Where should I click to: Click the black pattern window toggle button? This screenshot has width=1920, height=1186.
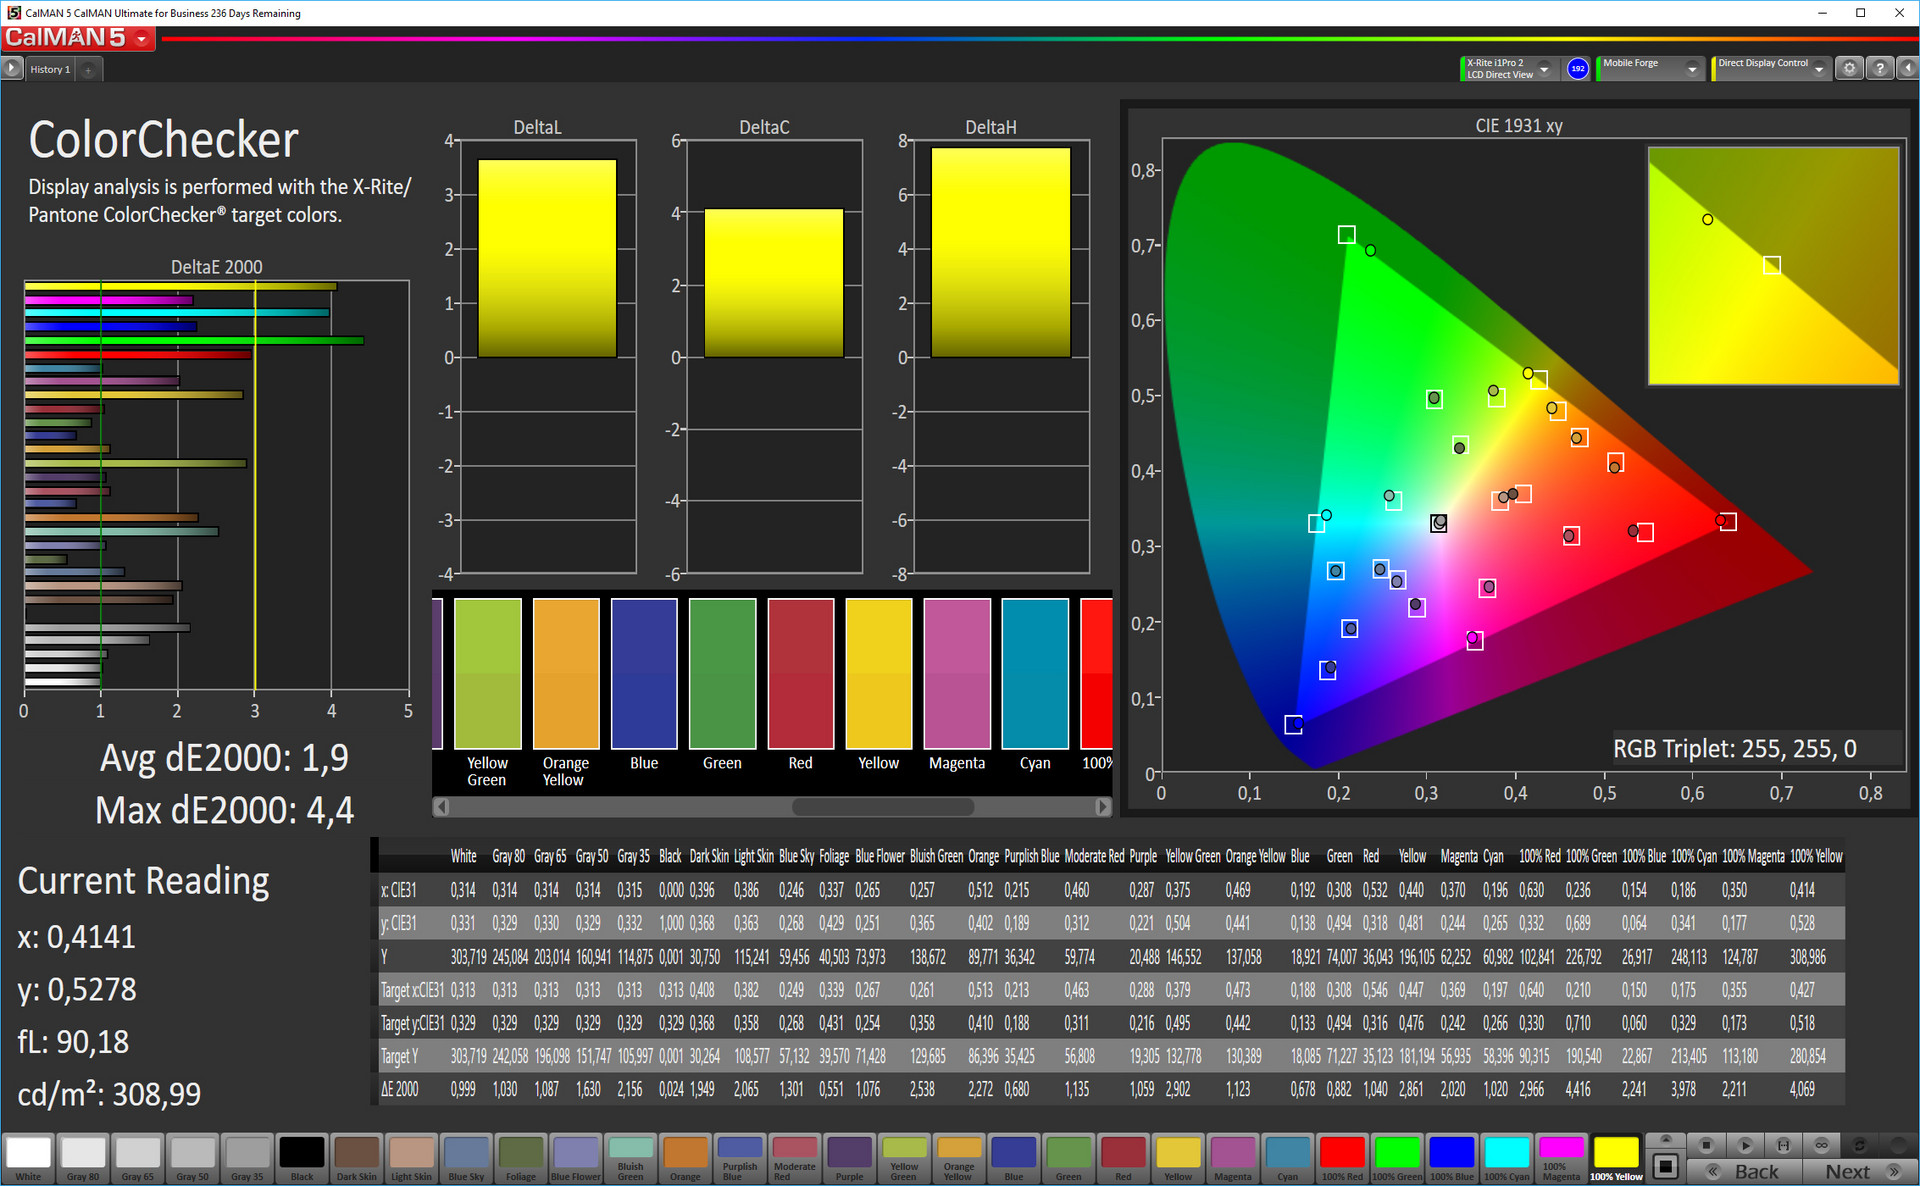tap(1665, 1165)
